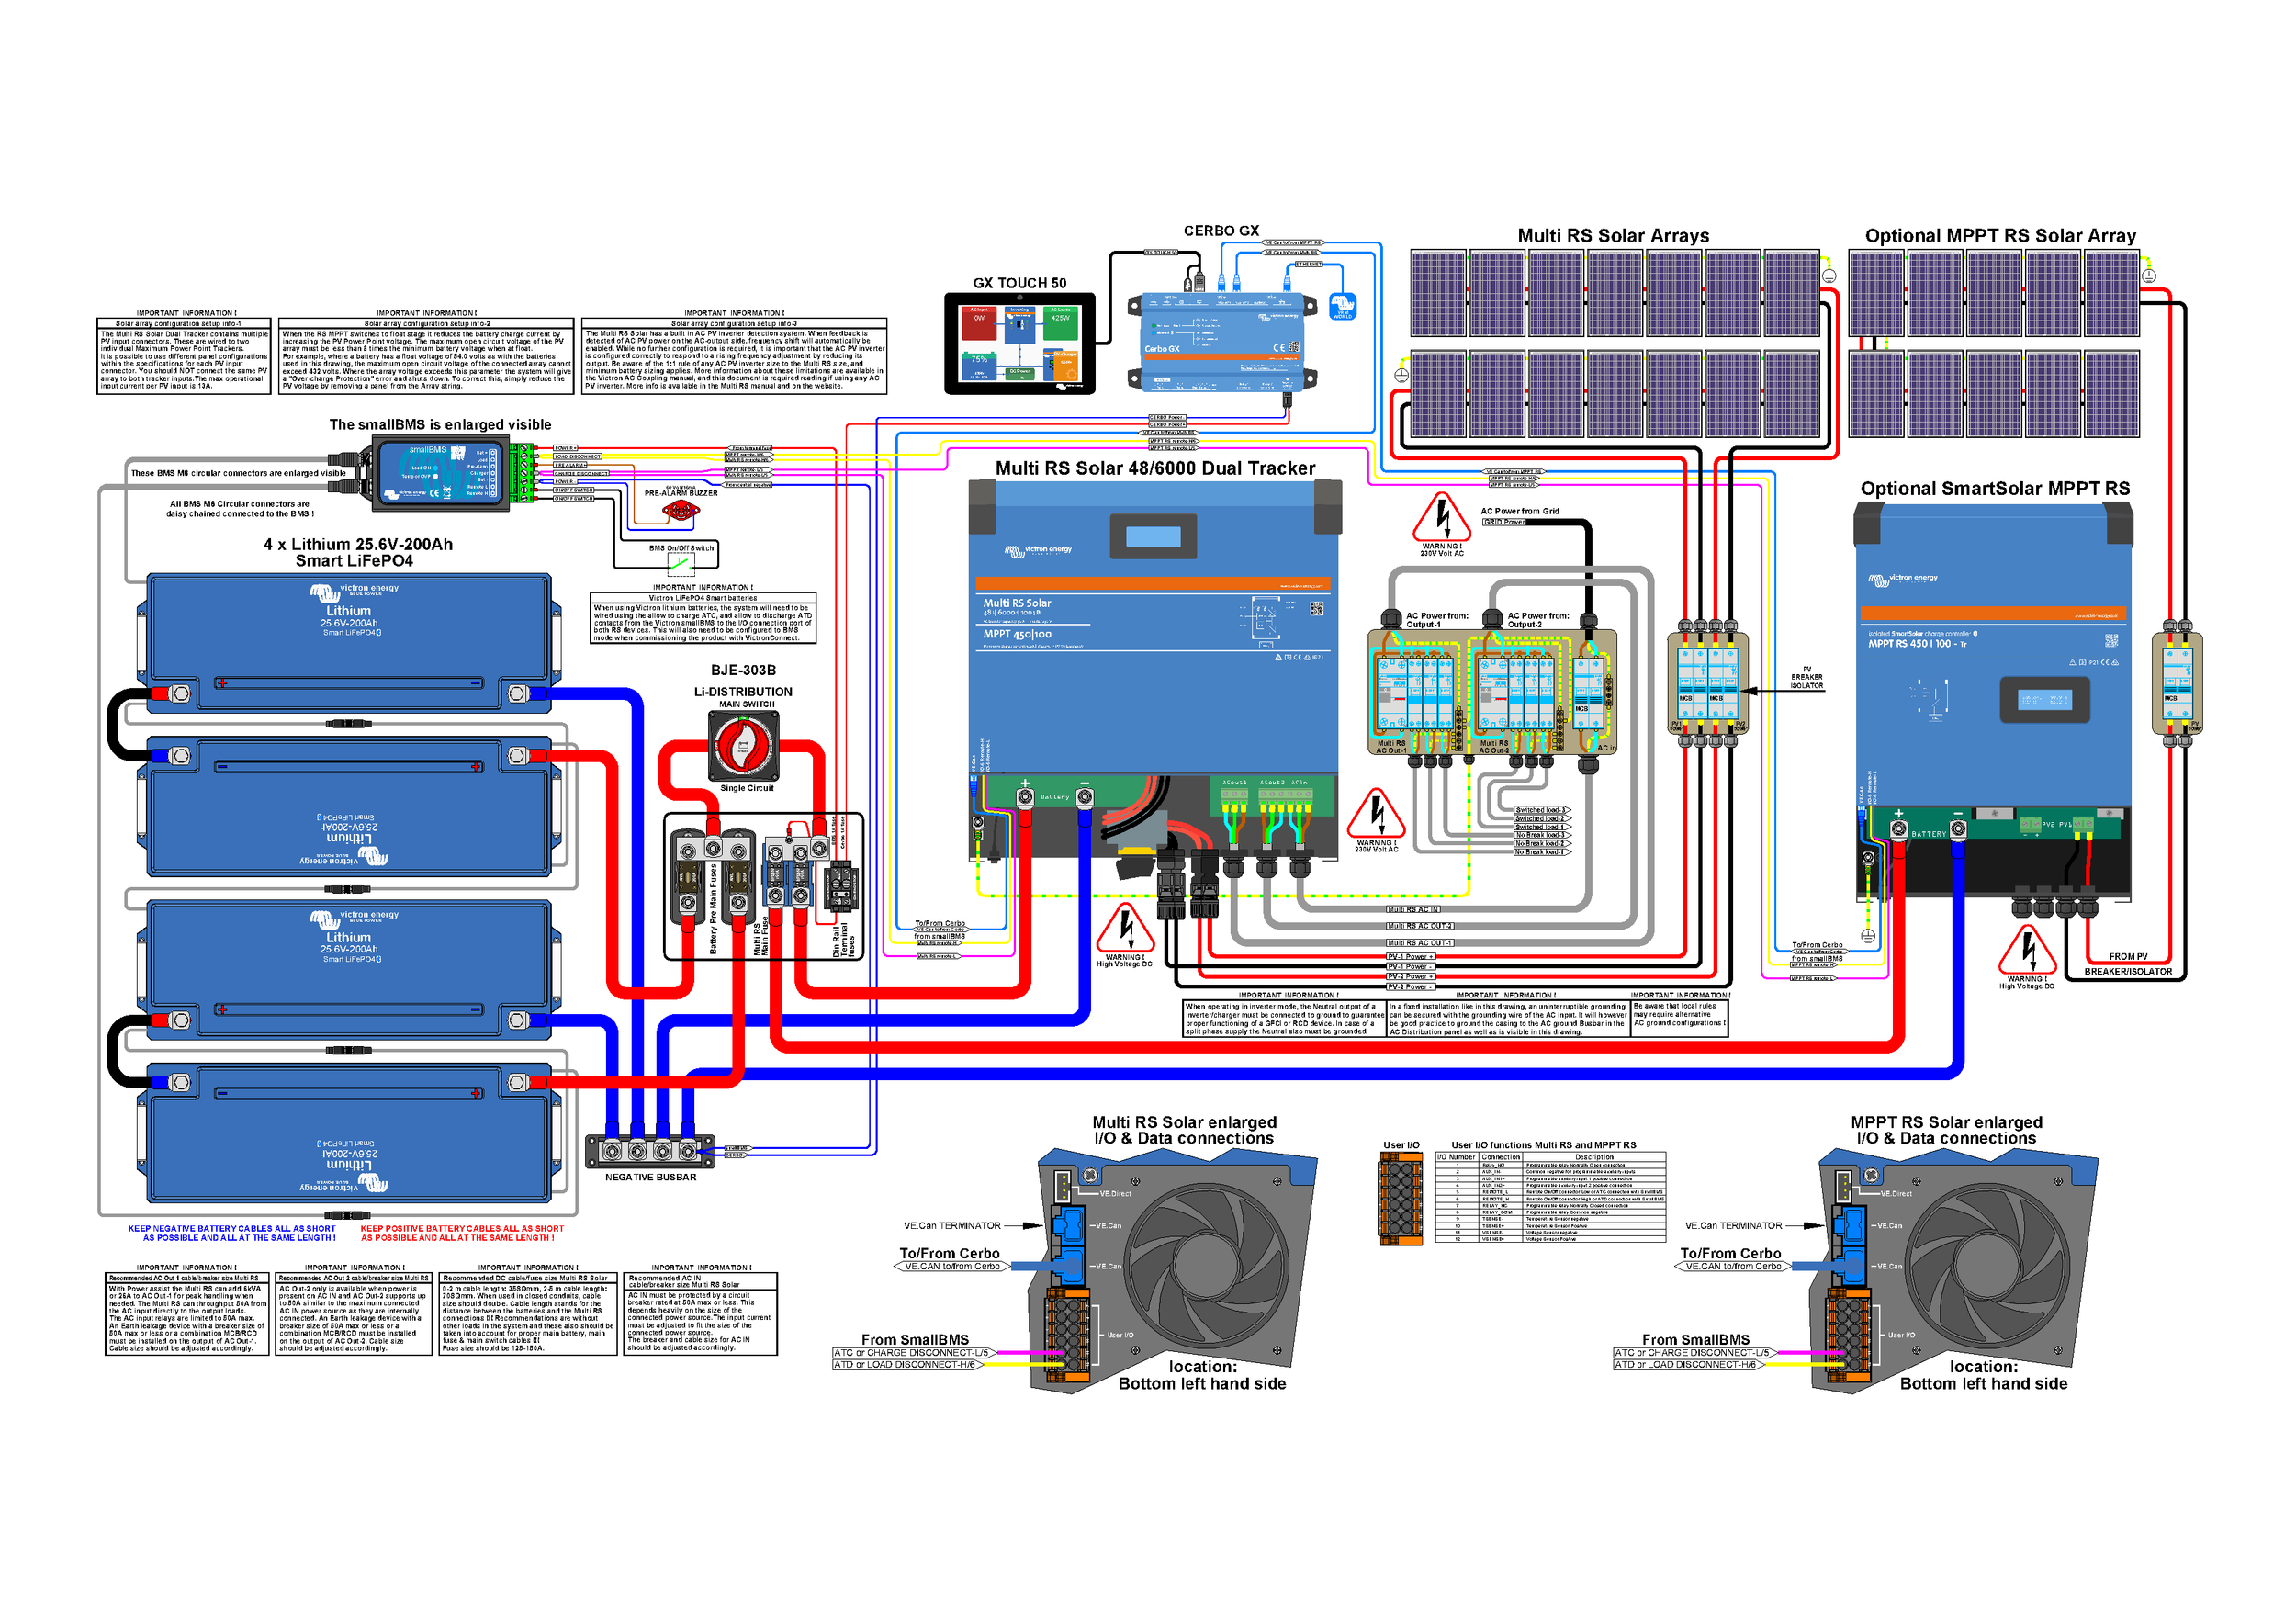Open the User I/O functions menu
The width and height of the screenshot is (2296, 1623).
1580,1142
